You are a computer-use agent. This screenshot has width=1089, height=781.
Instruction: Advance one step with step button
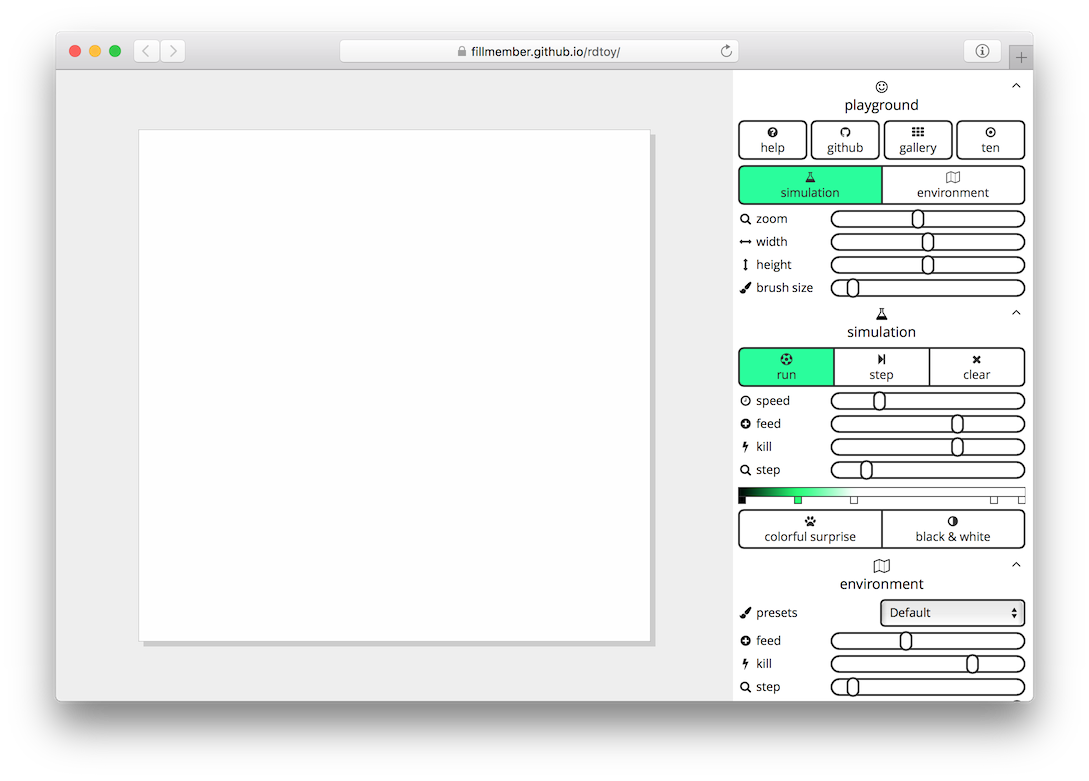coord(881,367)
